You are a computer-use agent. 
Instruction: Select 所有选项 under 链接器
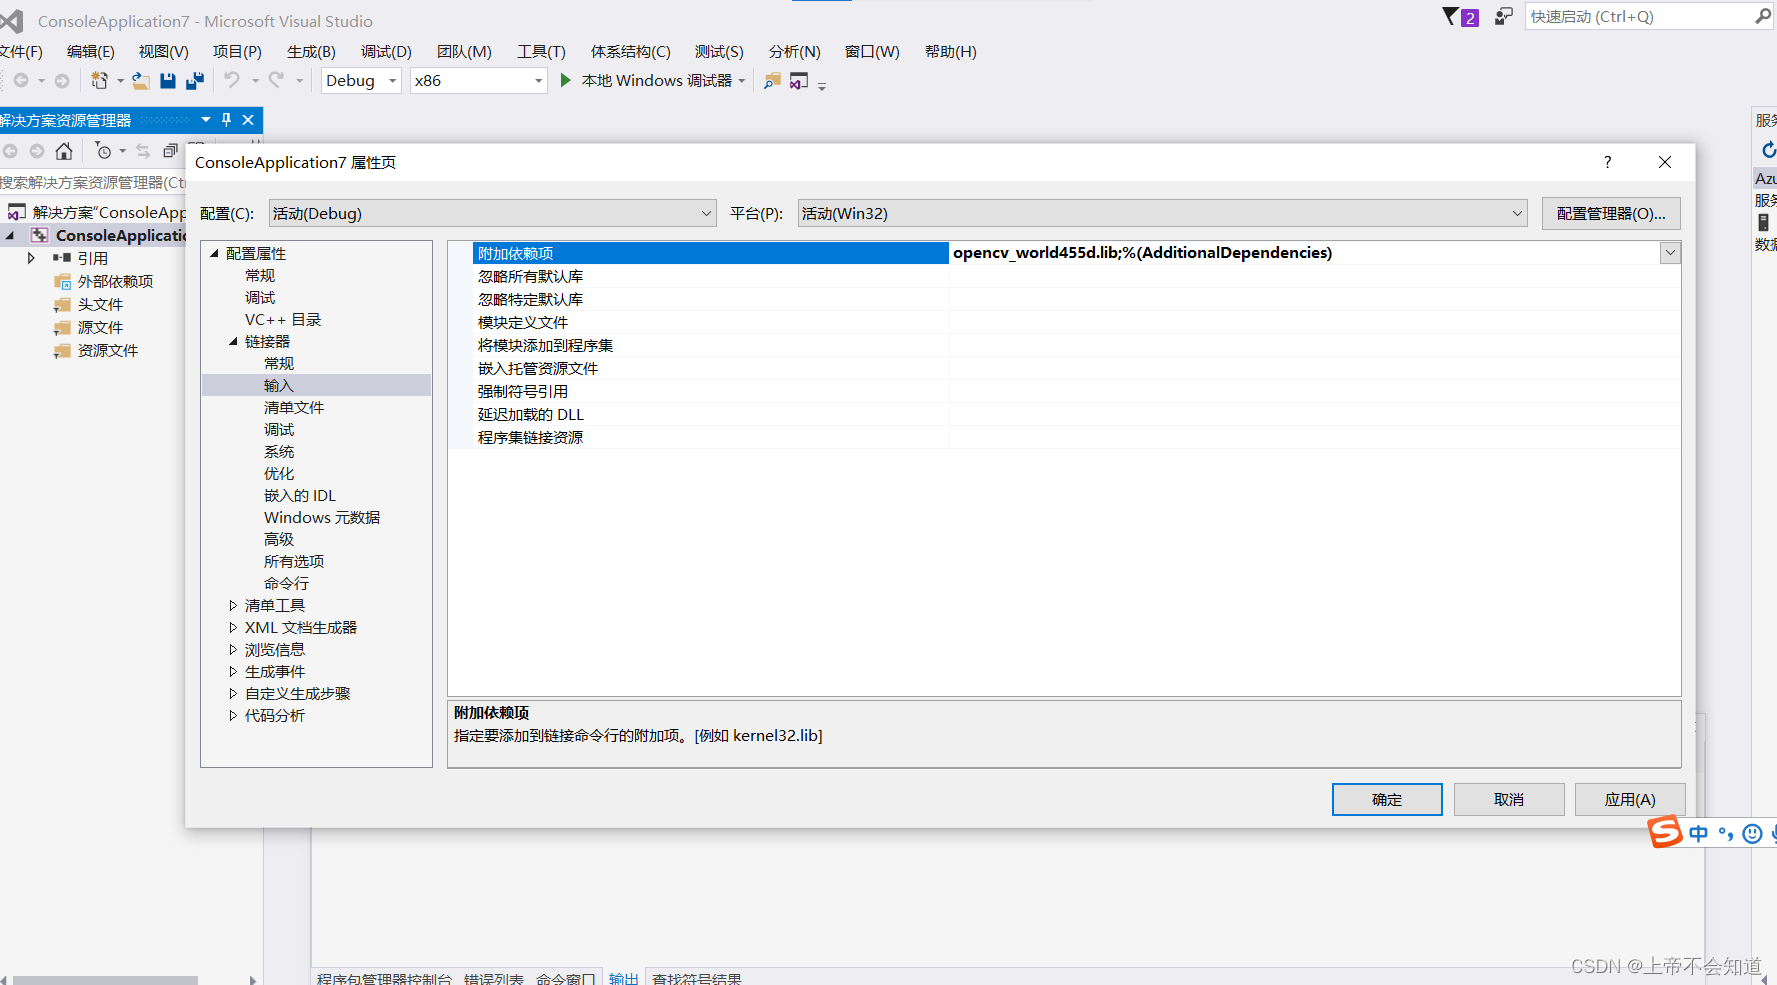pyautogui.click(x=294, y=562)
